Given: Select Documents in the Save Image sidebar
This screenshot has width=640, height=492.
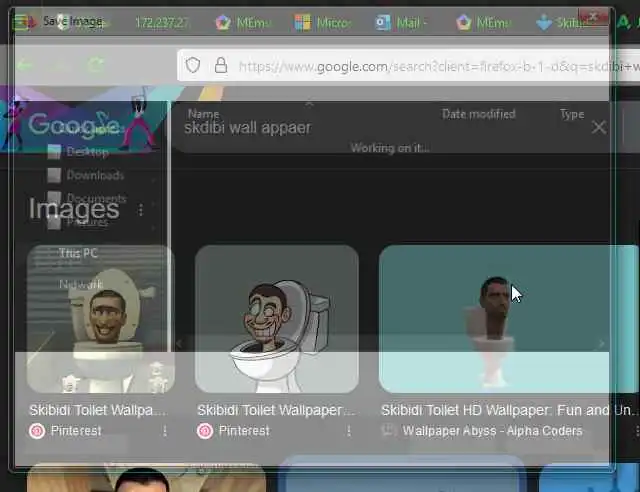Looking at the screenshot, I should click(x=96, y=198).
